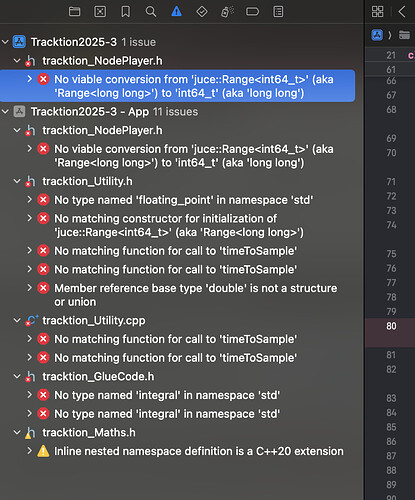Open the Test navigator diamond icon

202,12
